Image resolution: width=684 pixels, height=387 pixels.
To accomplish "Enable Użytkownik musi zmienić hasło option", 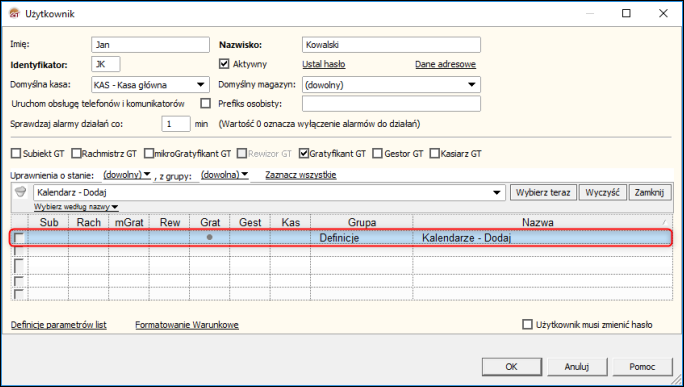I will [x=527, y=325].
